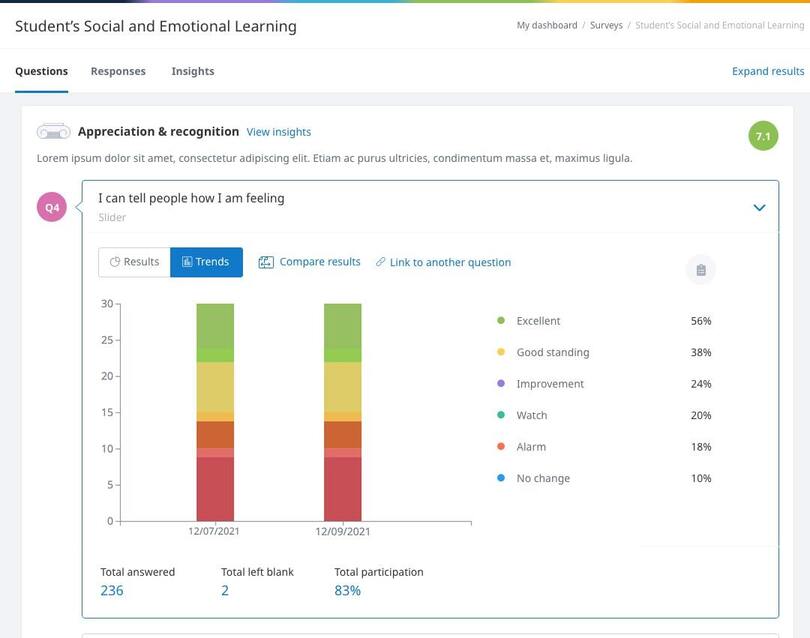Screen dimensions: 810x638
Task: Click the 38% legend value
Action: coord(701,352)
